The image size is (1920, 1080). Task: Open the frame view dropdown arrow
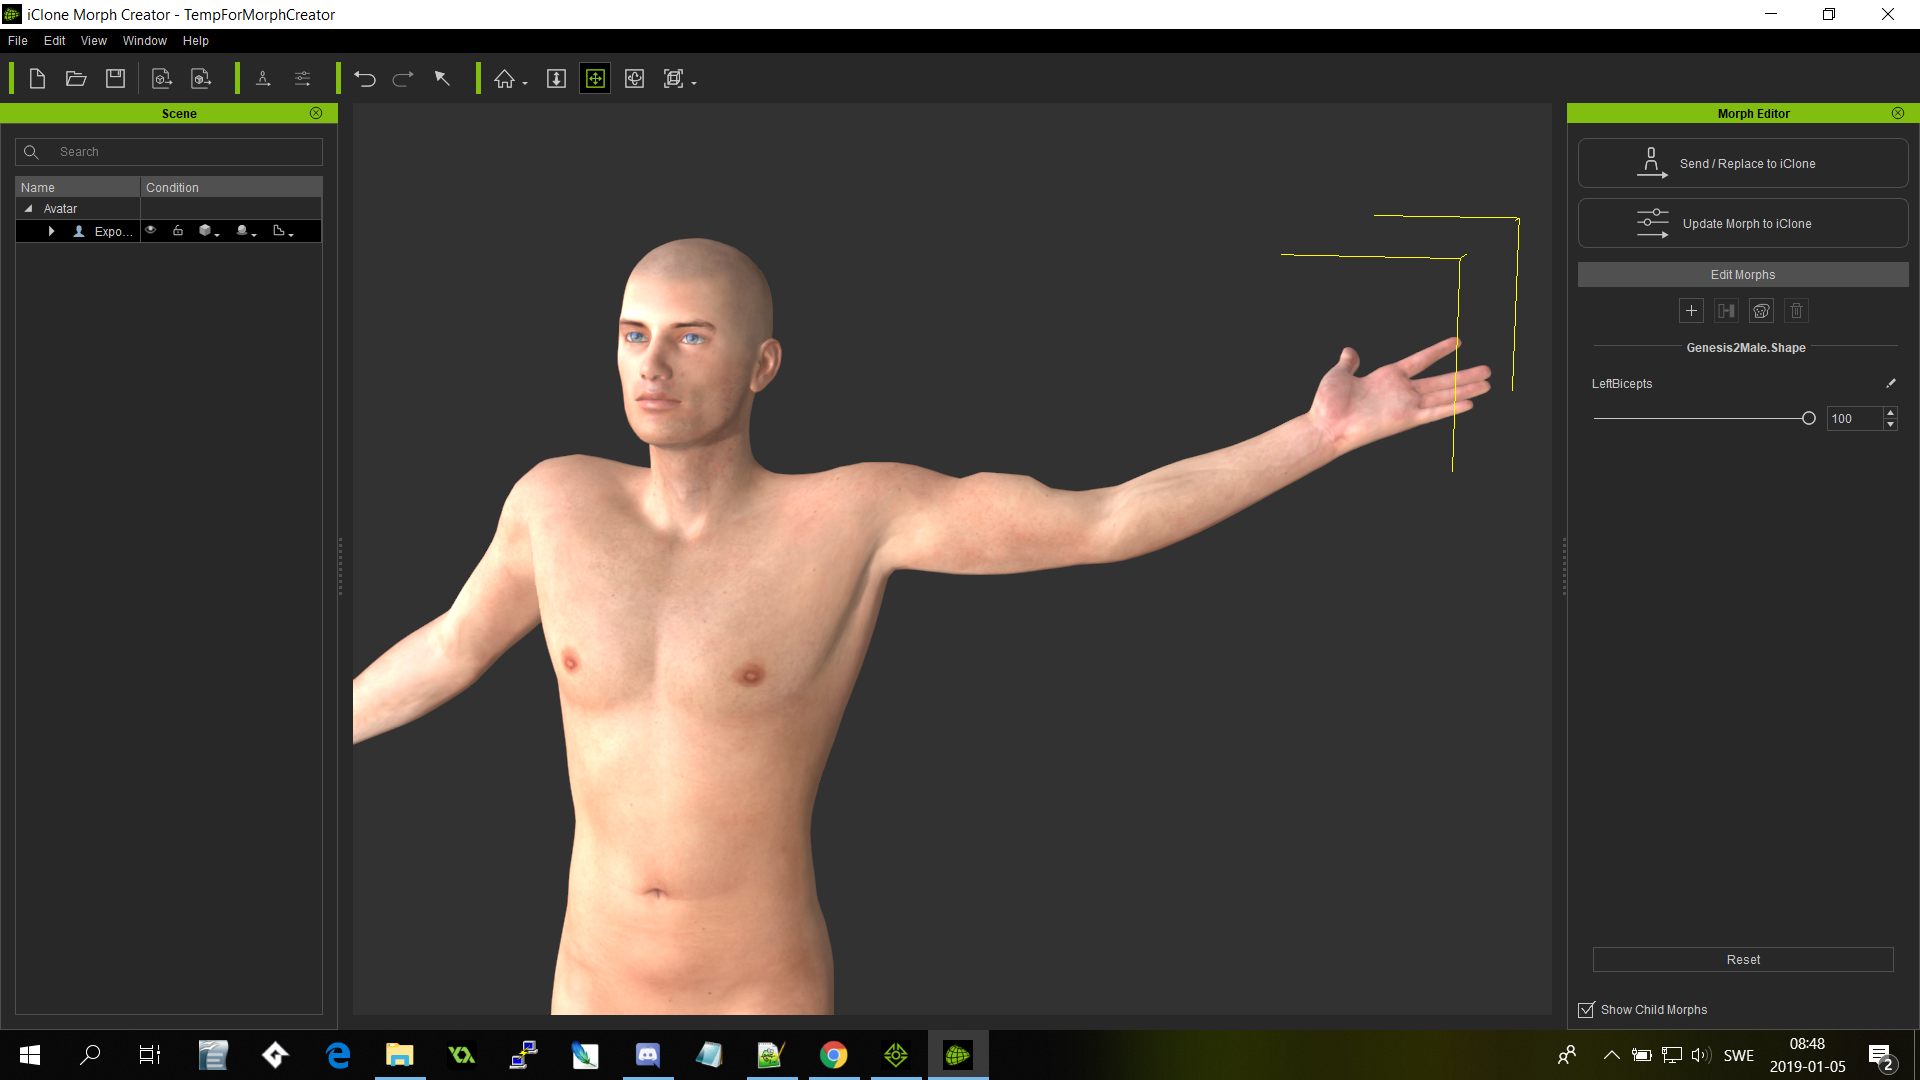coord(694,83)
